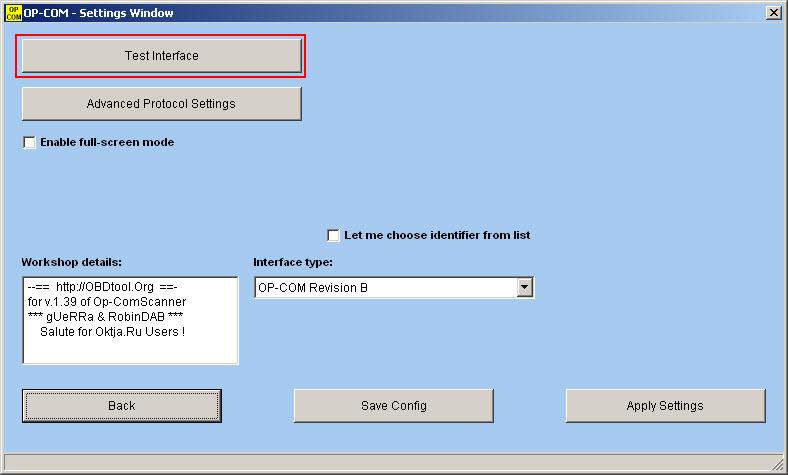The width and height of the screenshot is (788, 475).
Task: Close the Settings Window
Action: [773, 13]
